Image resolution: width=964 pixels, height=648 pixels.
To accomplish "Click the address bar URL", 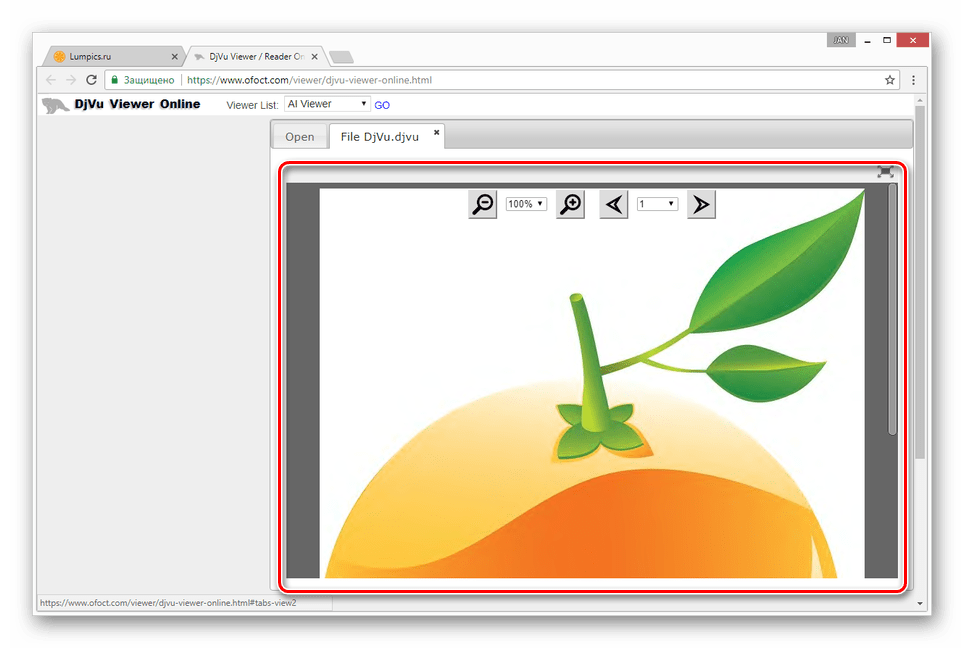I will point(309,80).
